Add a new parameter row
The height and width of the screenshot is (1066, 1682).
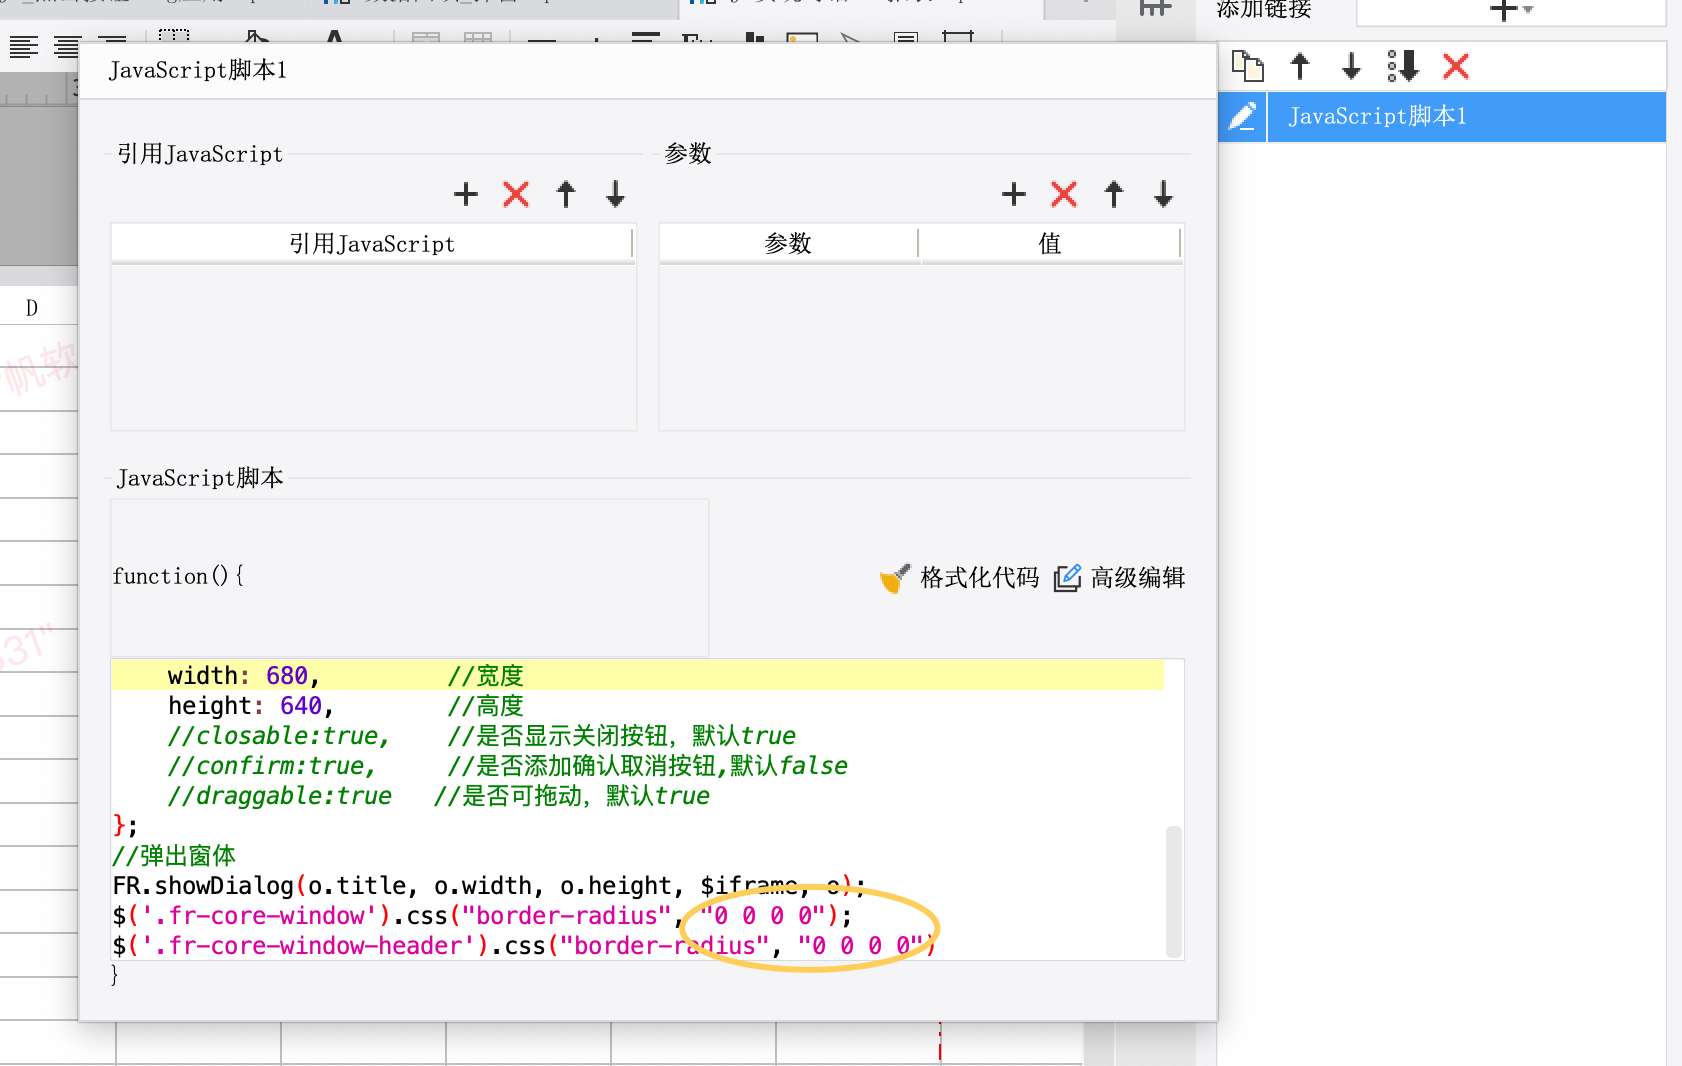coord(1014,194)
